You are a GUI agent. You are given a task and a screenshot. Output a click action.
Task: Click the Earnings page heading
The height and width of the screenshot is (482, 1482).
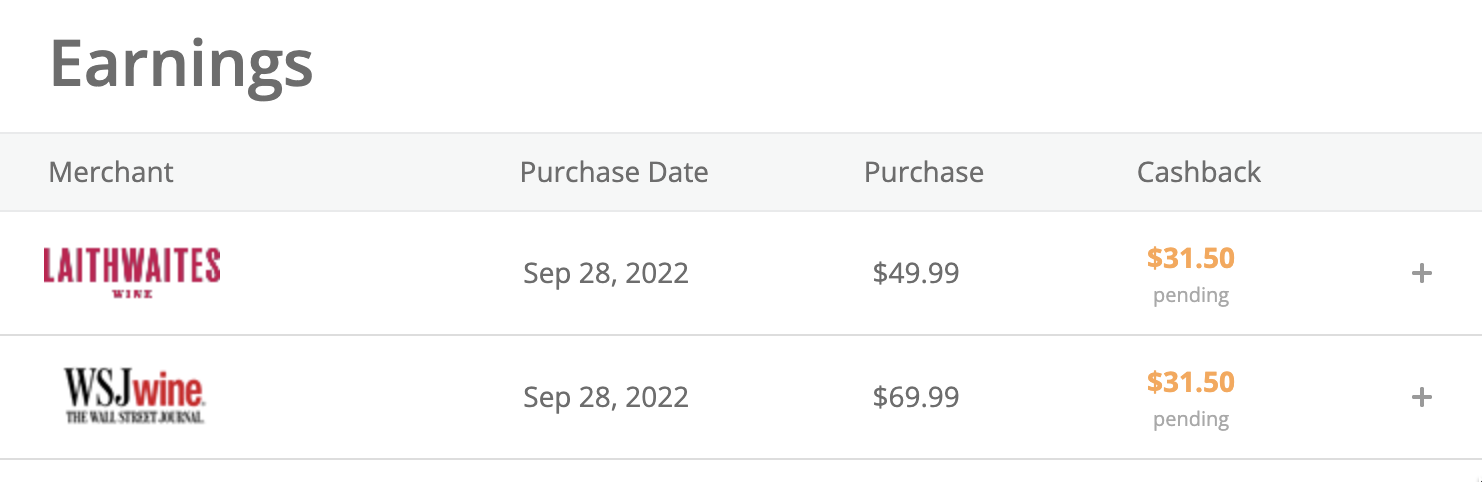click(181, 64)
